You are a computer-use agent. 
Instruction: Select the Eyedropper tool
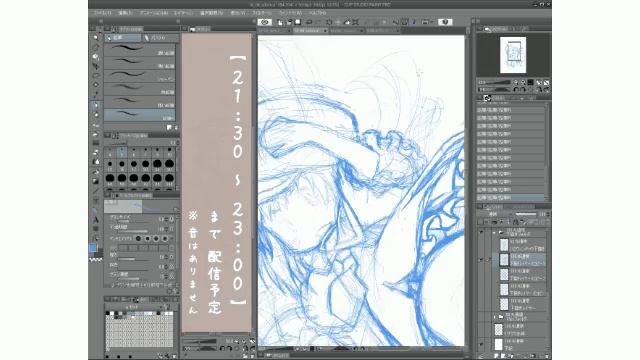click(x=96, y=95)
